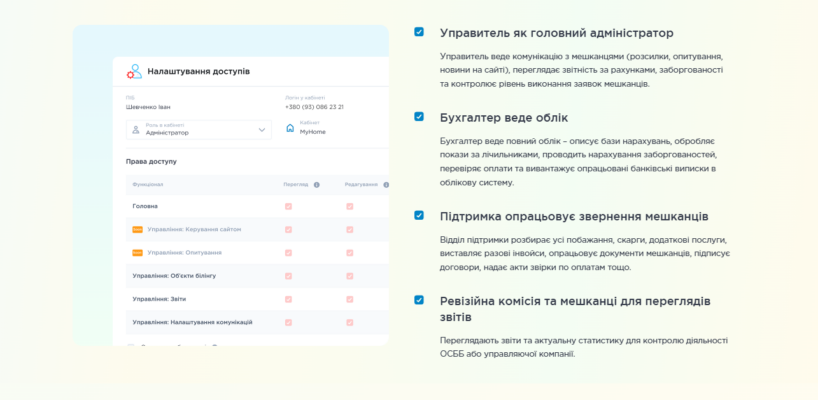Click Підтримка опрацьовує звернення мешканців heading
Screen dimensions: 818x400
click(x=574, y=216)
